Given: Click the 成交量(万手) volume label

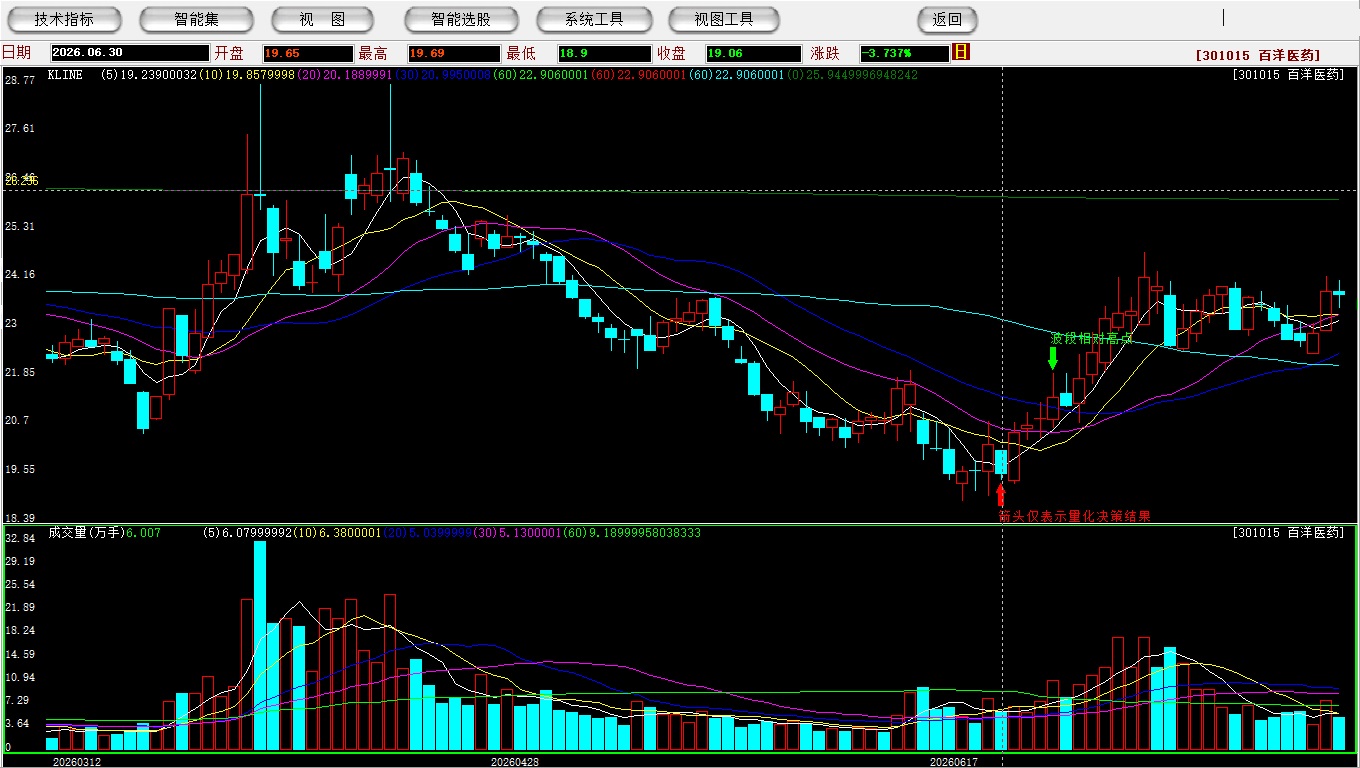Looking at the screenshot, I should pyautogui.click(x=85, y=533).
